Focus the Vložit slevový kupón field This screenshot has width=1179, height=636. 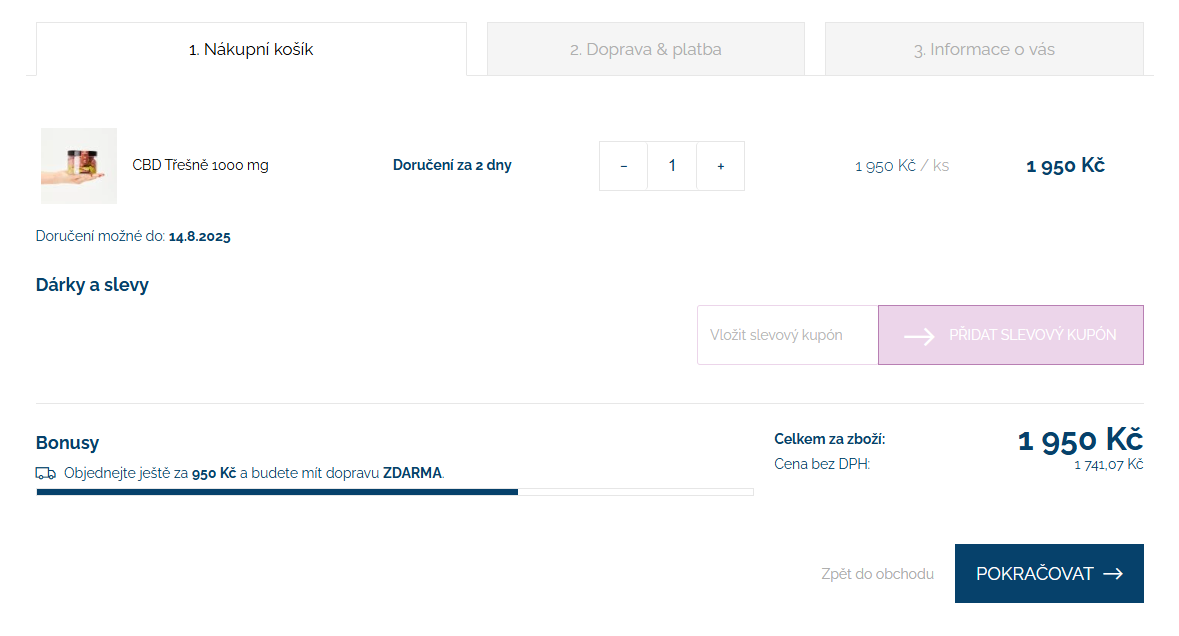[x=787, y=335]
